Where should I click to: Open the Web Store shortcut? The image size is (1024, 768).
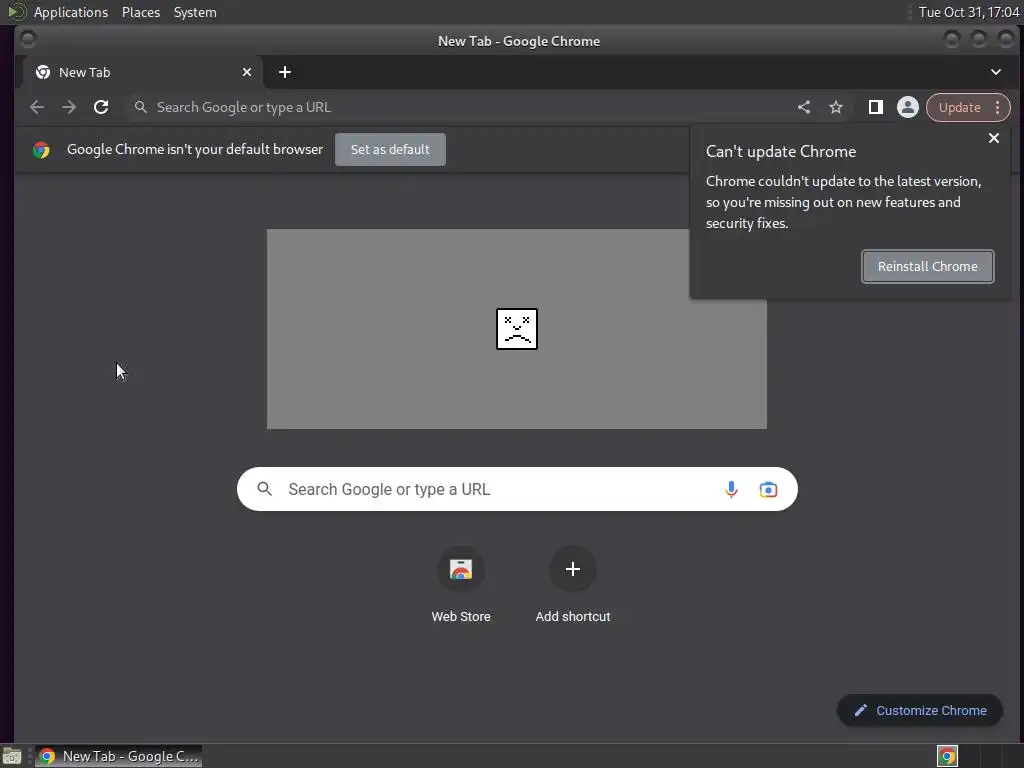tap(460, 583)
